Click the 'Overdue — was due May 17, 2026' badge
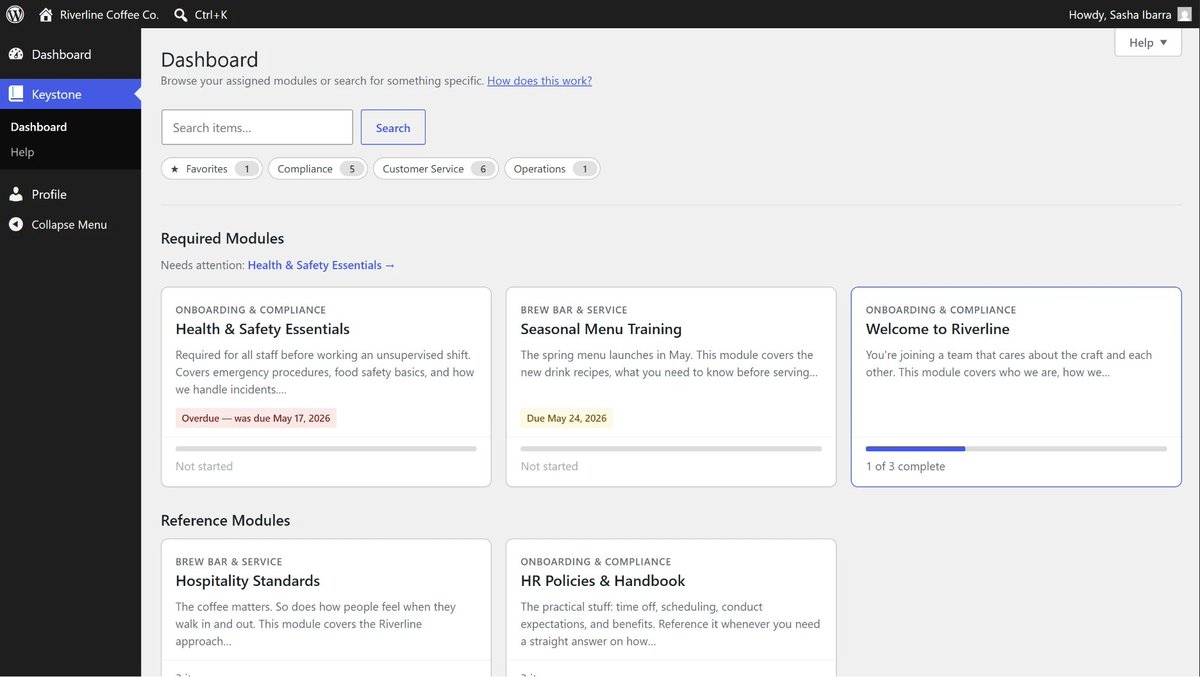Viewport: 1200px width, 677px height. (256, 418)
